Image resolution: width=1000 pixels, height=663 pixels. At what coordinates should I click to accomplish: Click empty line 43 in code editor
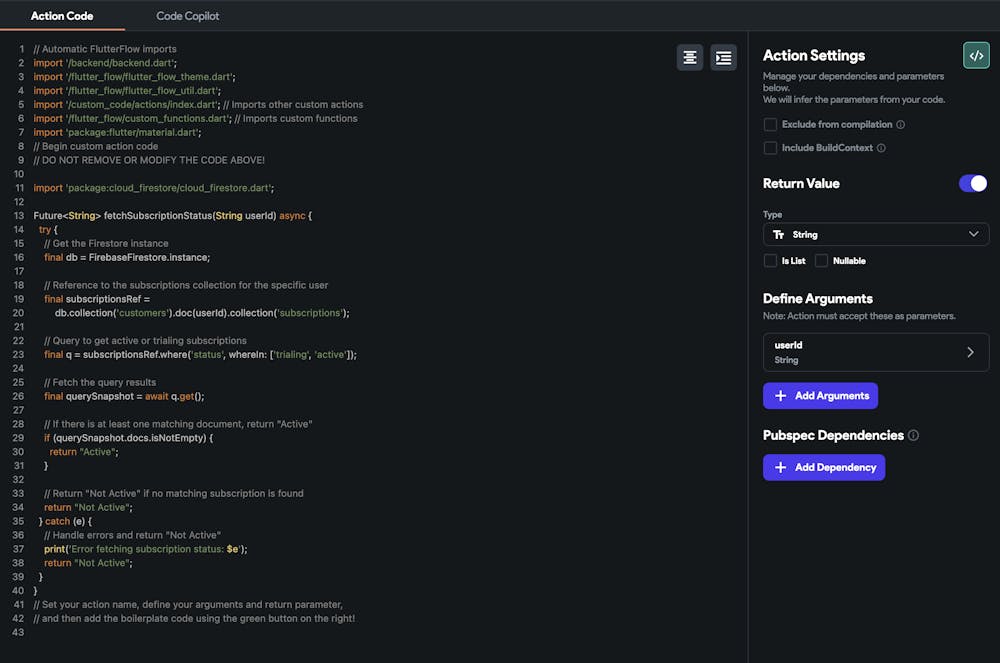click(x=300, y=646)
